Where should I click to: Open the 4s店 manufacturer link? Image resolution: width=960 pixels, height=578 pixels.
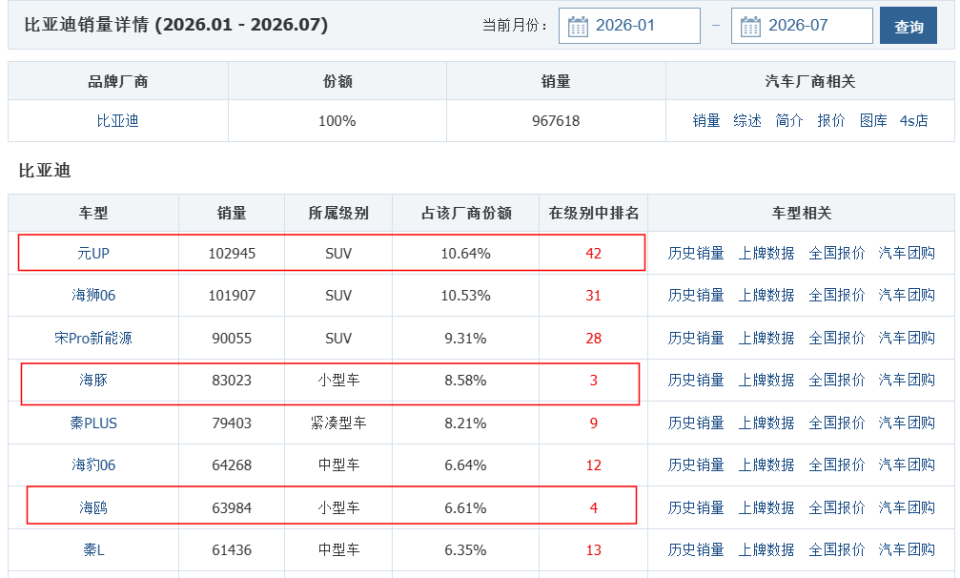(x=913, y=121)
